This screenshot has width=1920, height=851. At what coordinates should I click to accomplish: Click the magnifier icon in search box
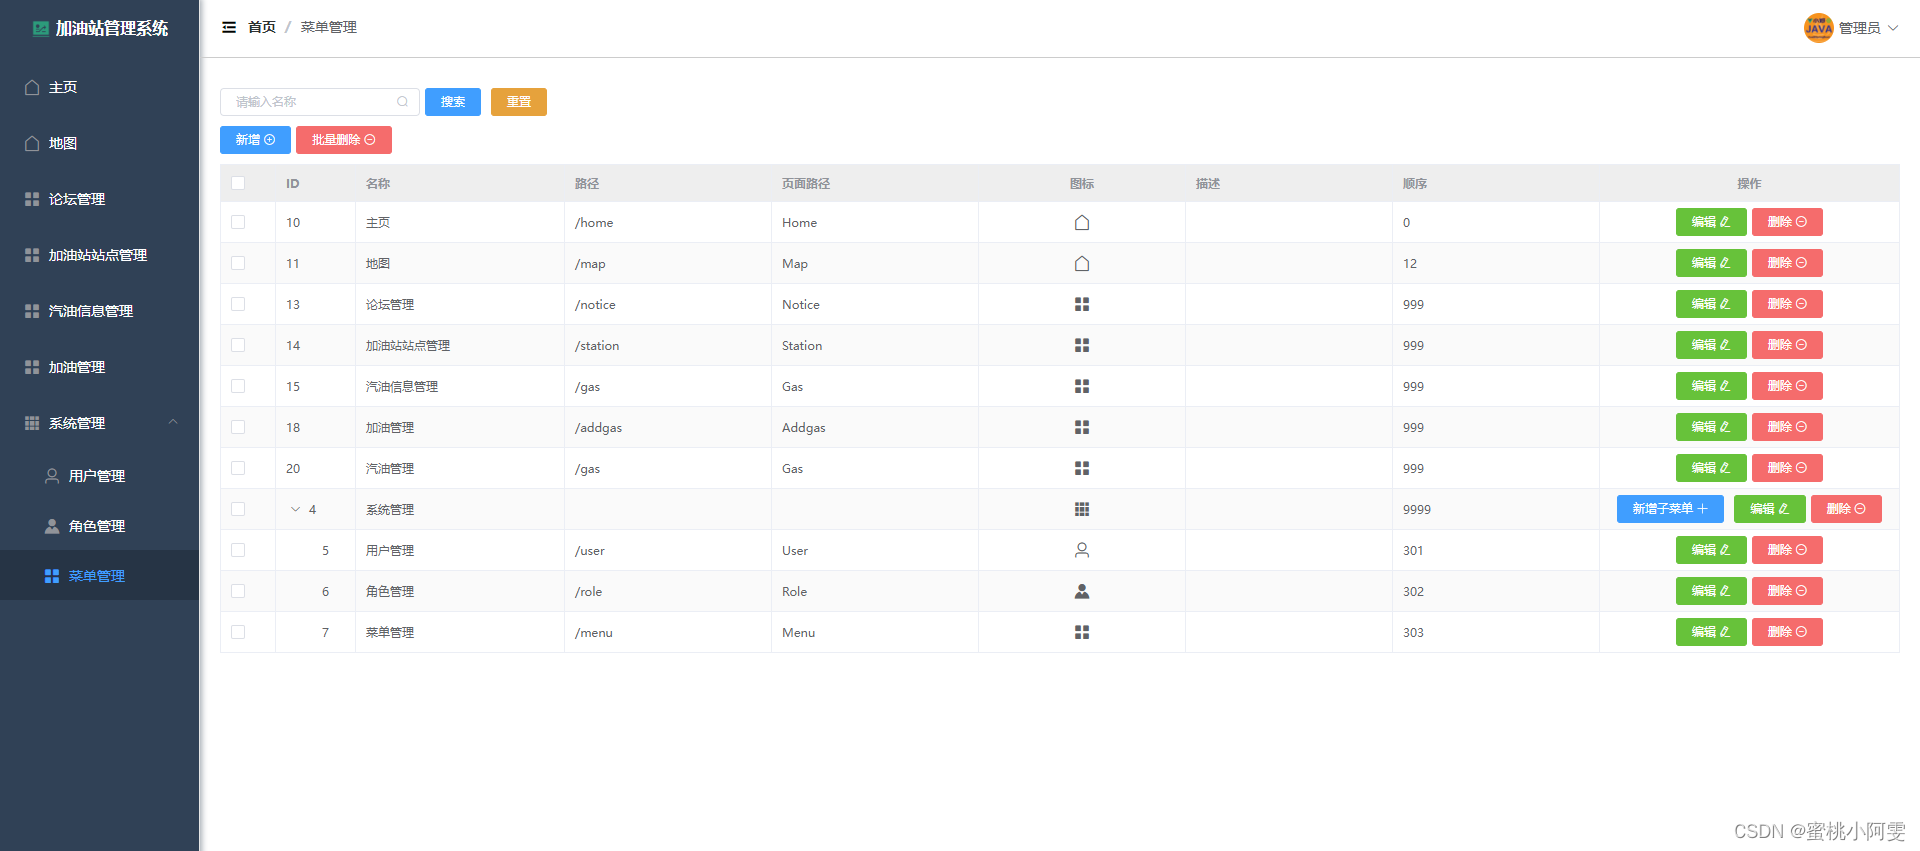402,102
